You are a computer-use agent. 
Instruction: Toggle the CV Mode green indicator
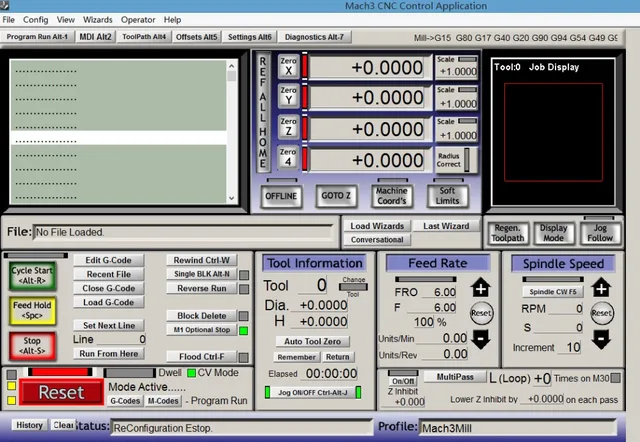pyautogui.click(x=191, y=373)
